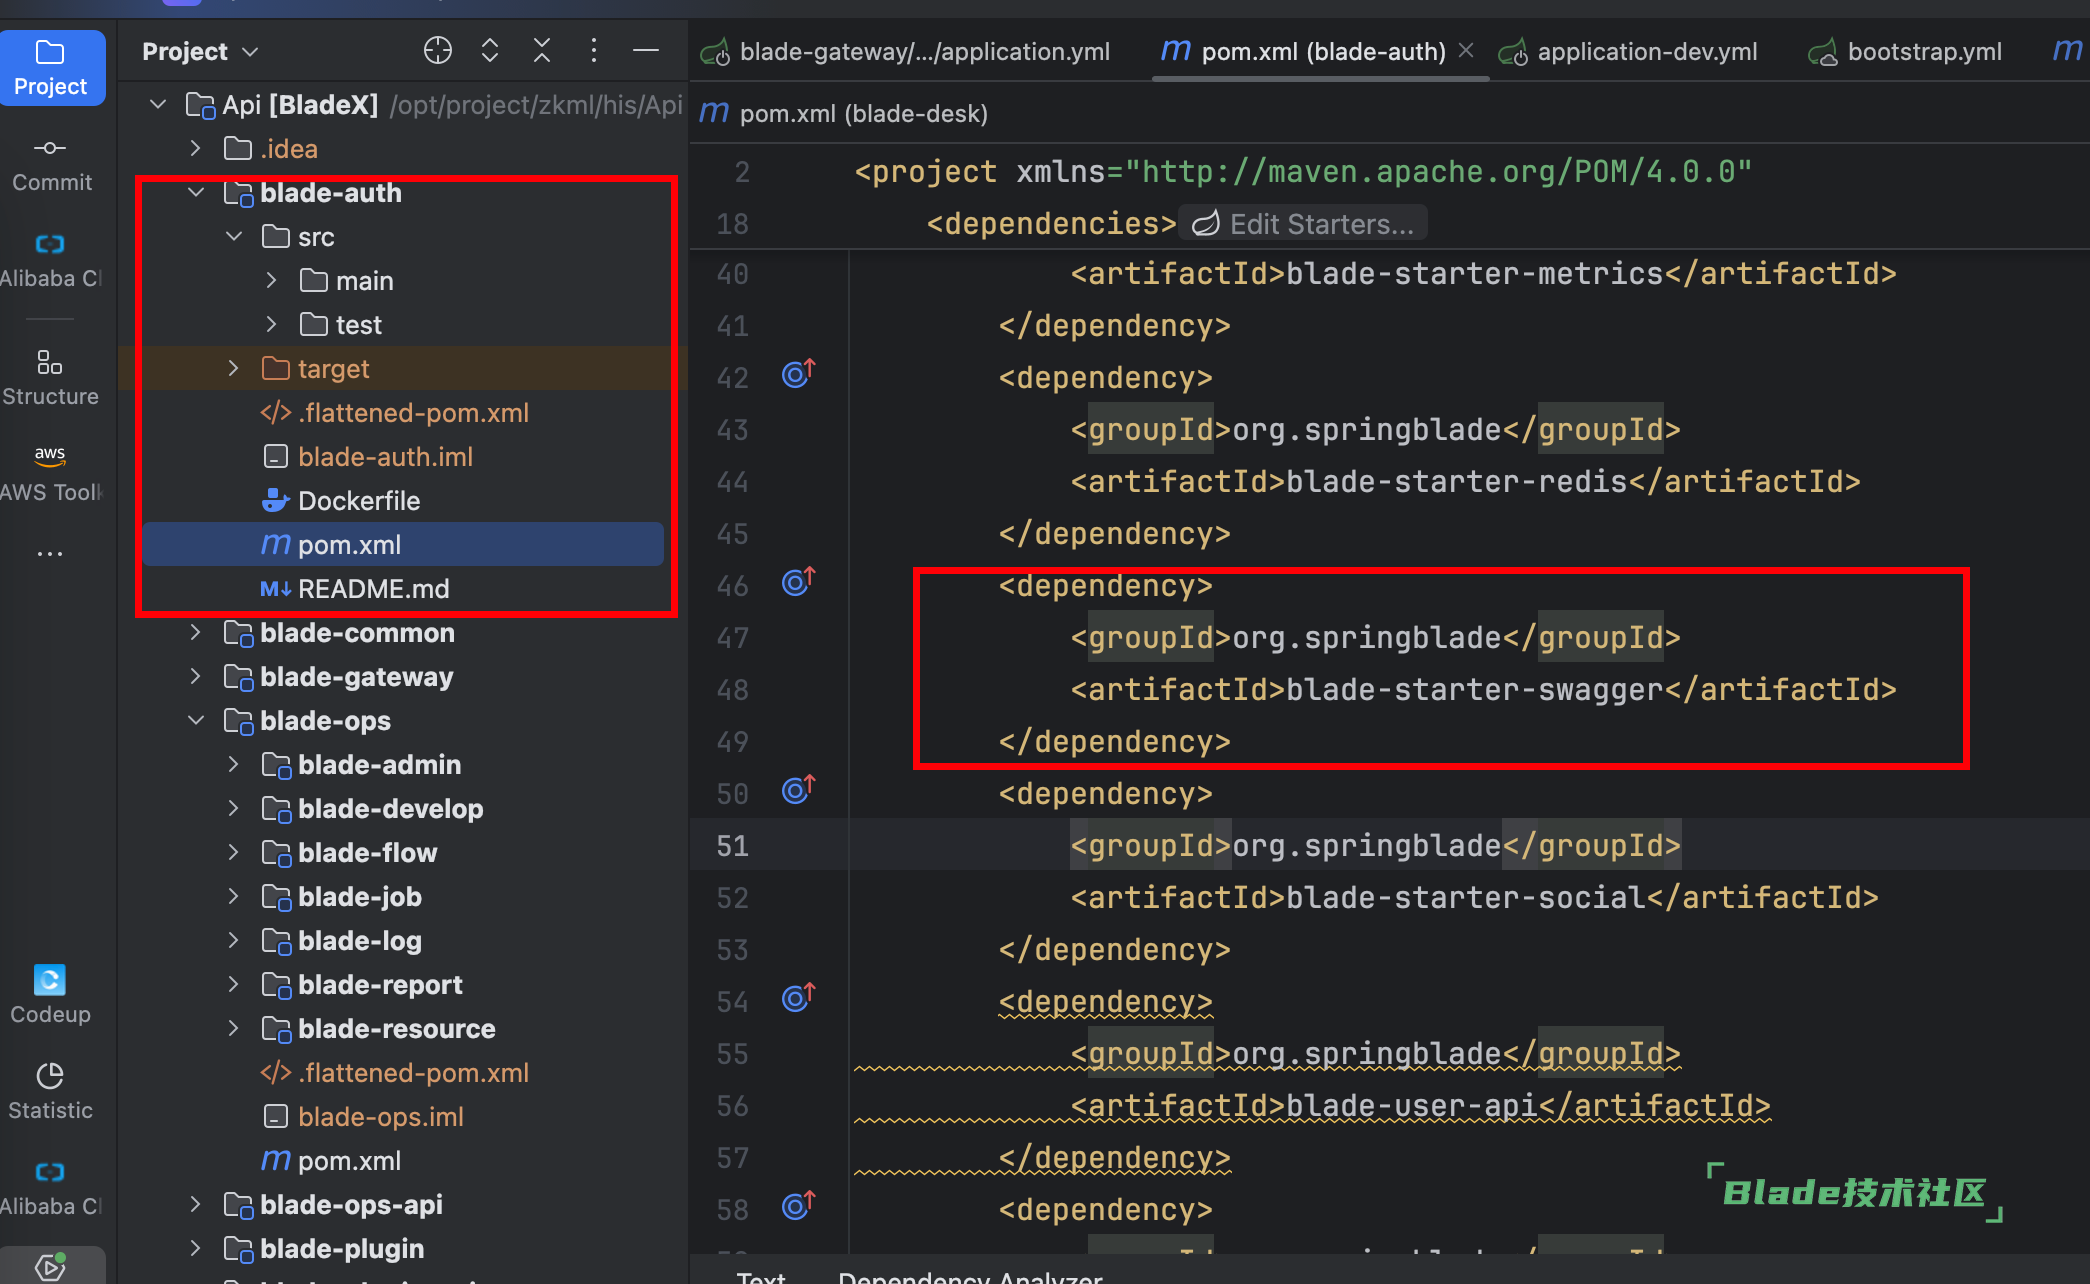The image size is (2090, 1284).
Task: Expand the main folder
Action: pyautogui.click(x=272, y=280)
